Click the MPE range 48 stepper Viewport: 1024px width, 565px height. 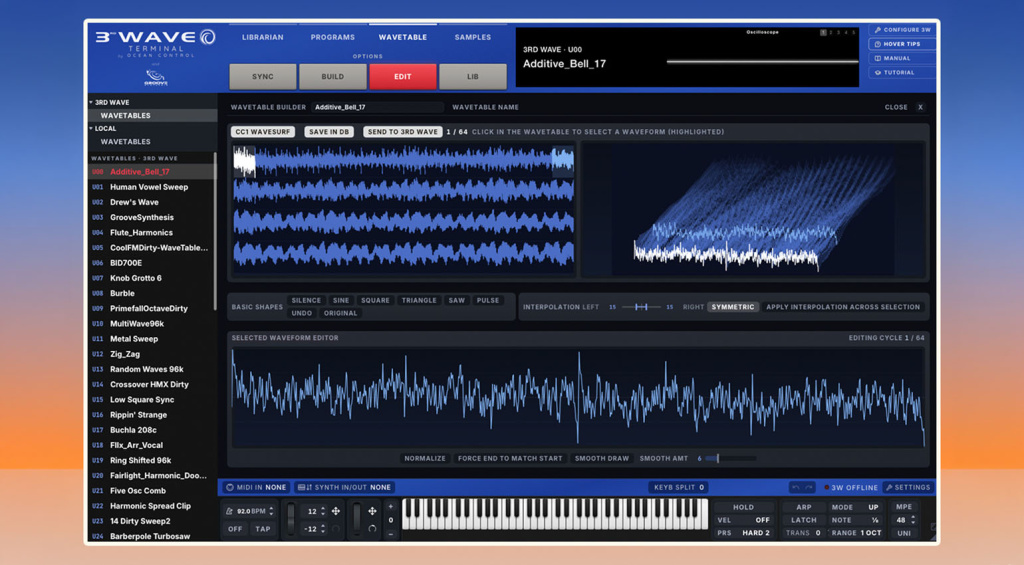click(x=913, y=521)
